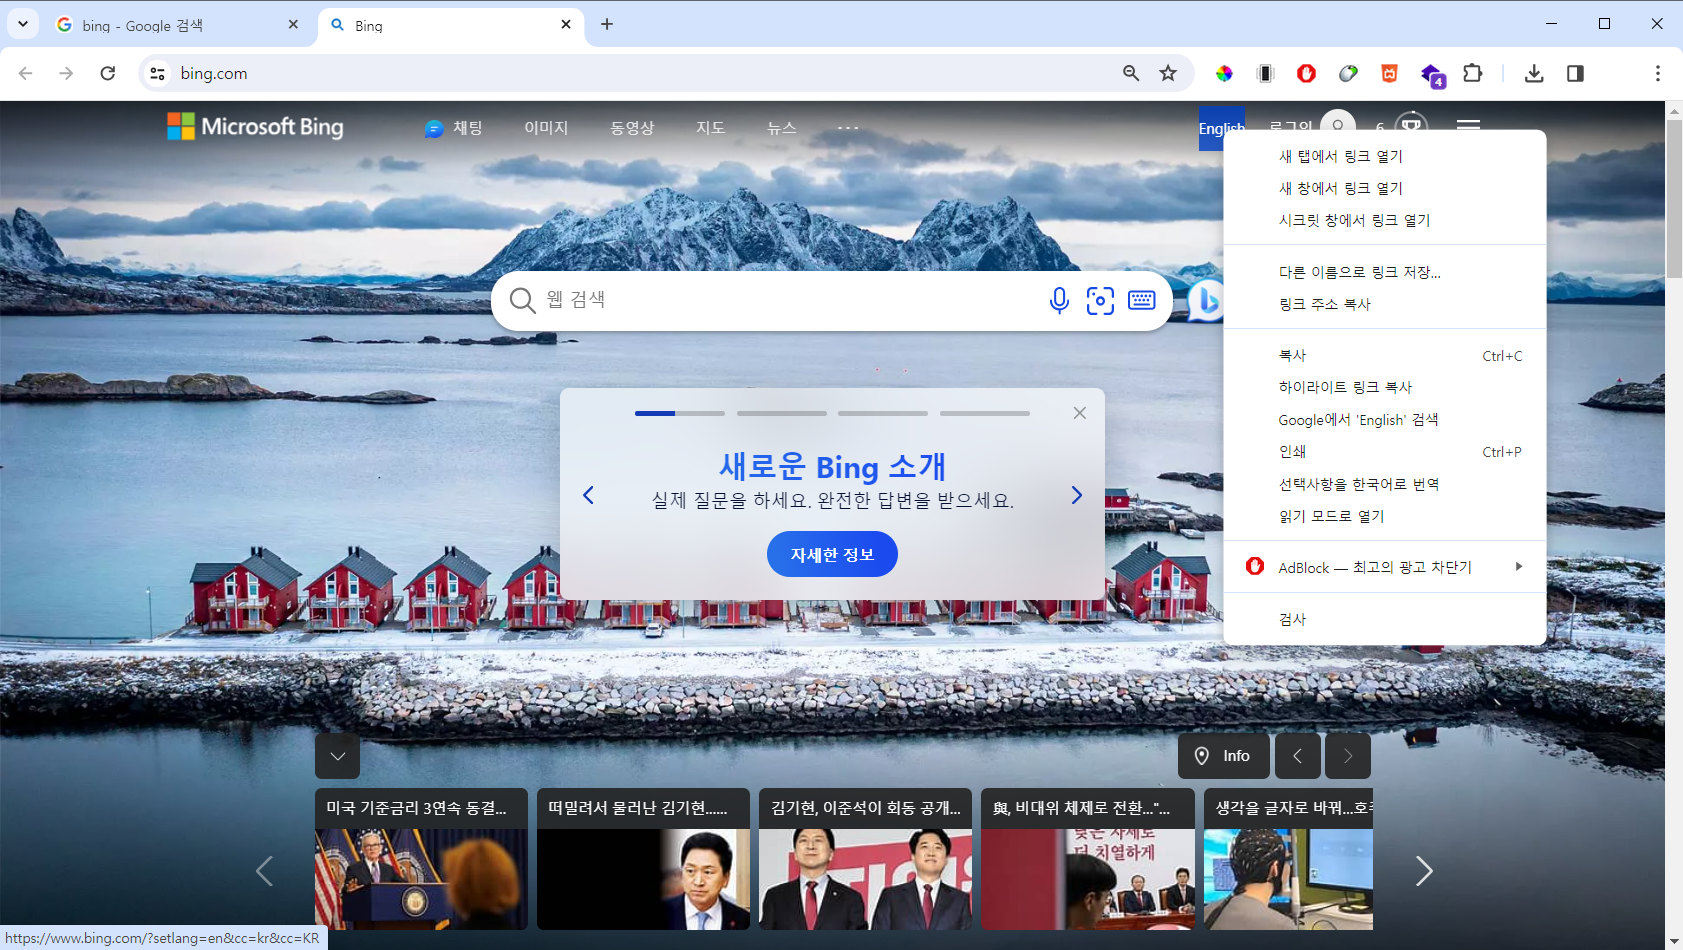Collapse the news carousel with chevron button
This screenshot has height=950, width=1683.
click(338, 756)
